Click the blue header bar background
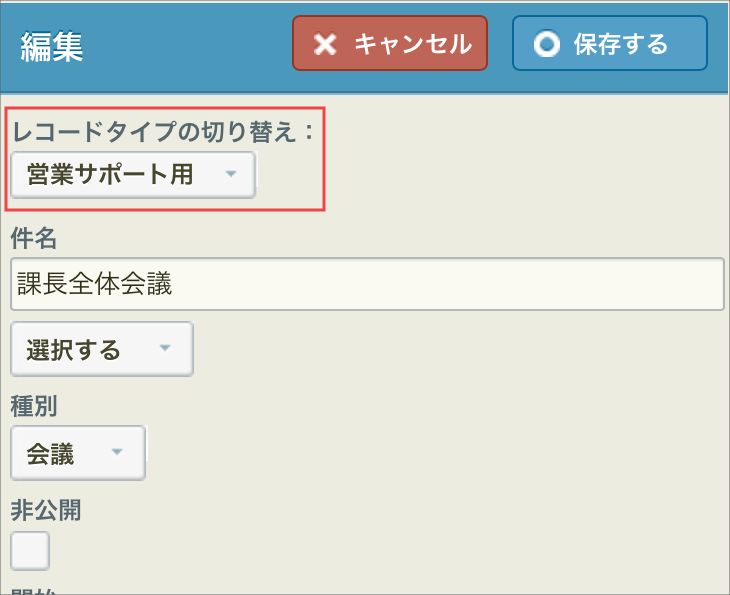The image size is (730, 595). pos(190,46)
